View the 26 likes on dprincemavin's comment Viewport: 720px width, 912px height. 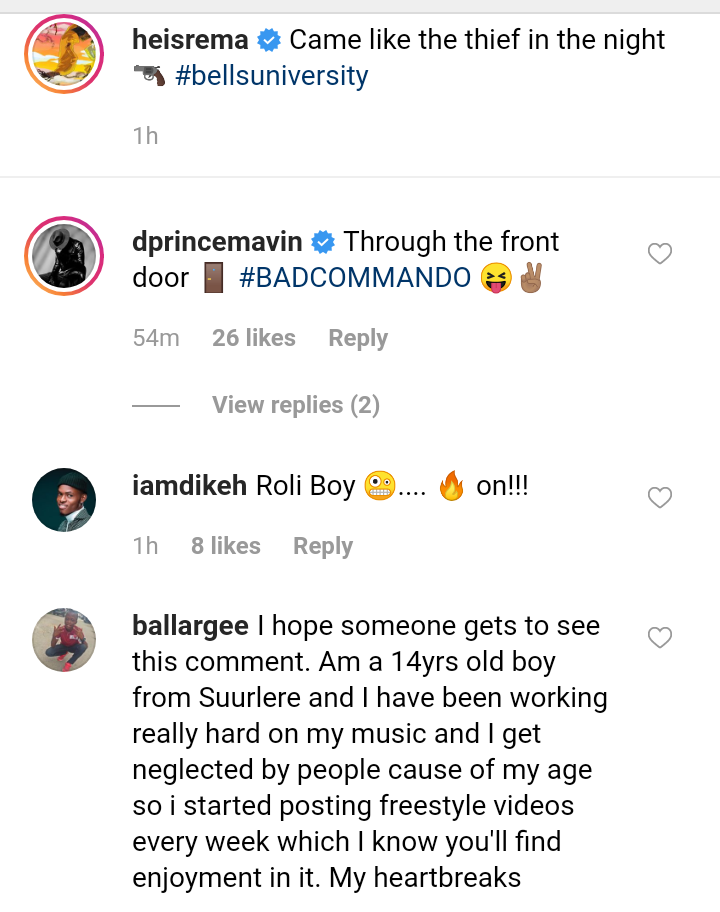(x=253, y=339)
